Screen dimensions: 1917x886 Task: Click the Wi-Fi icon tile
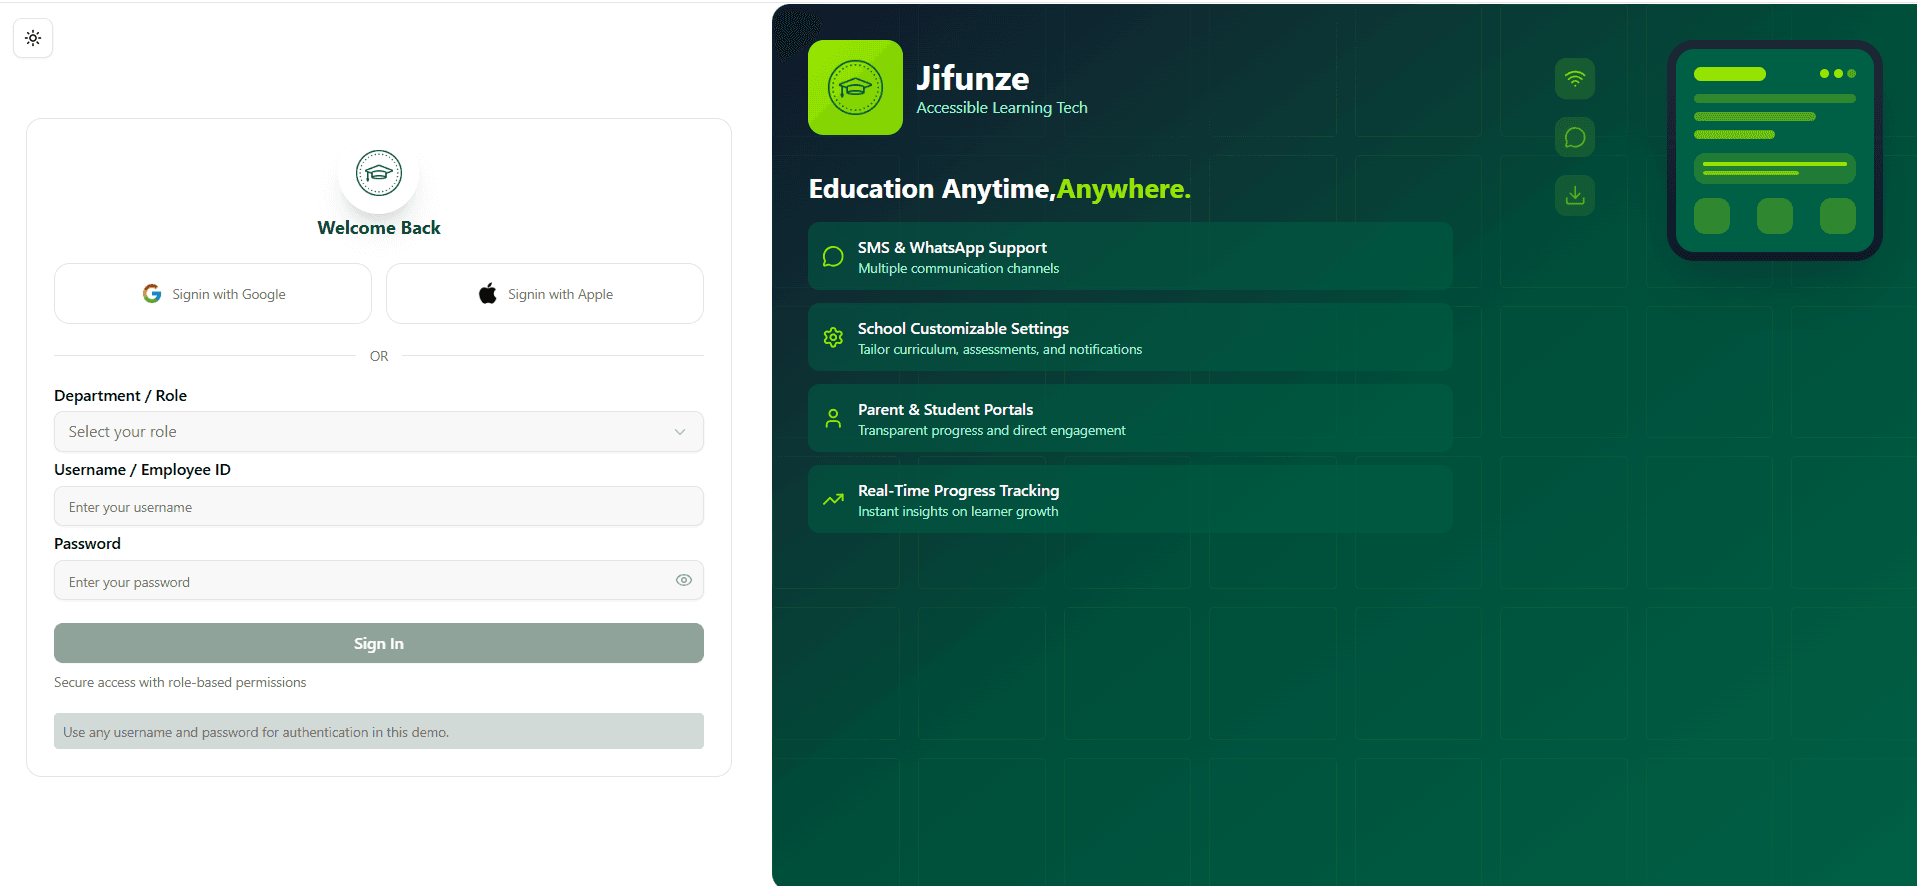point(1574,79)
